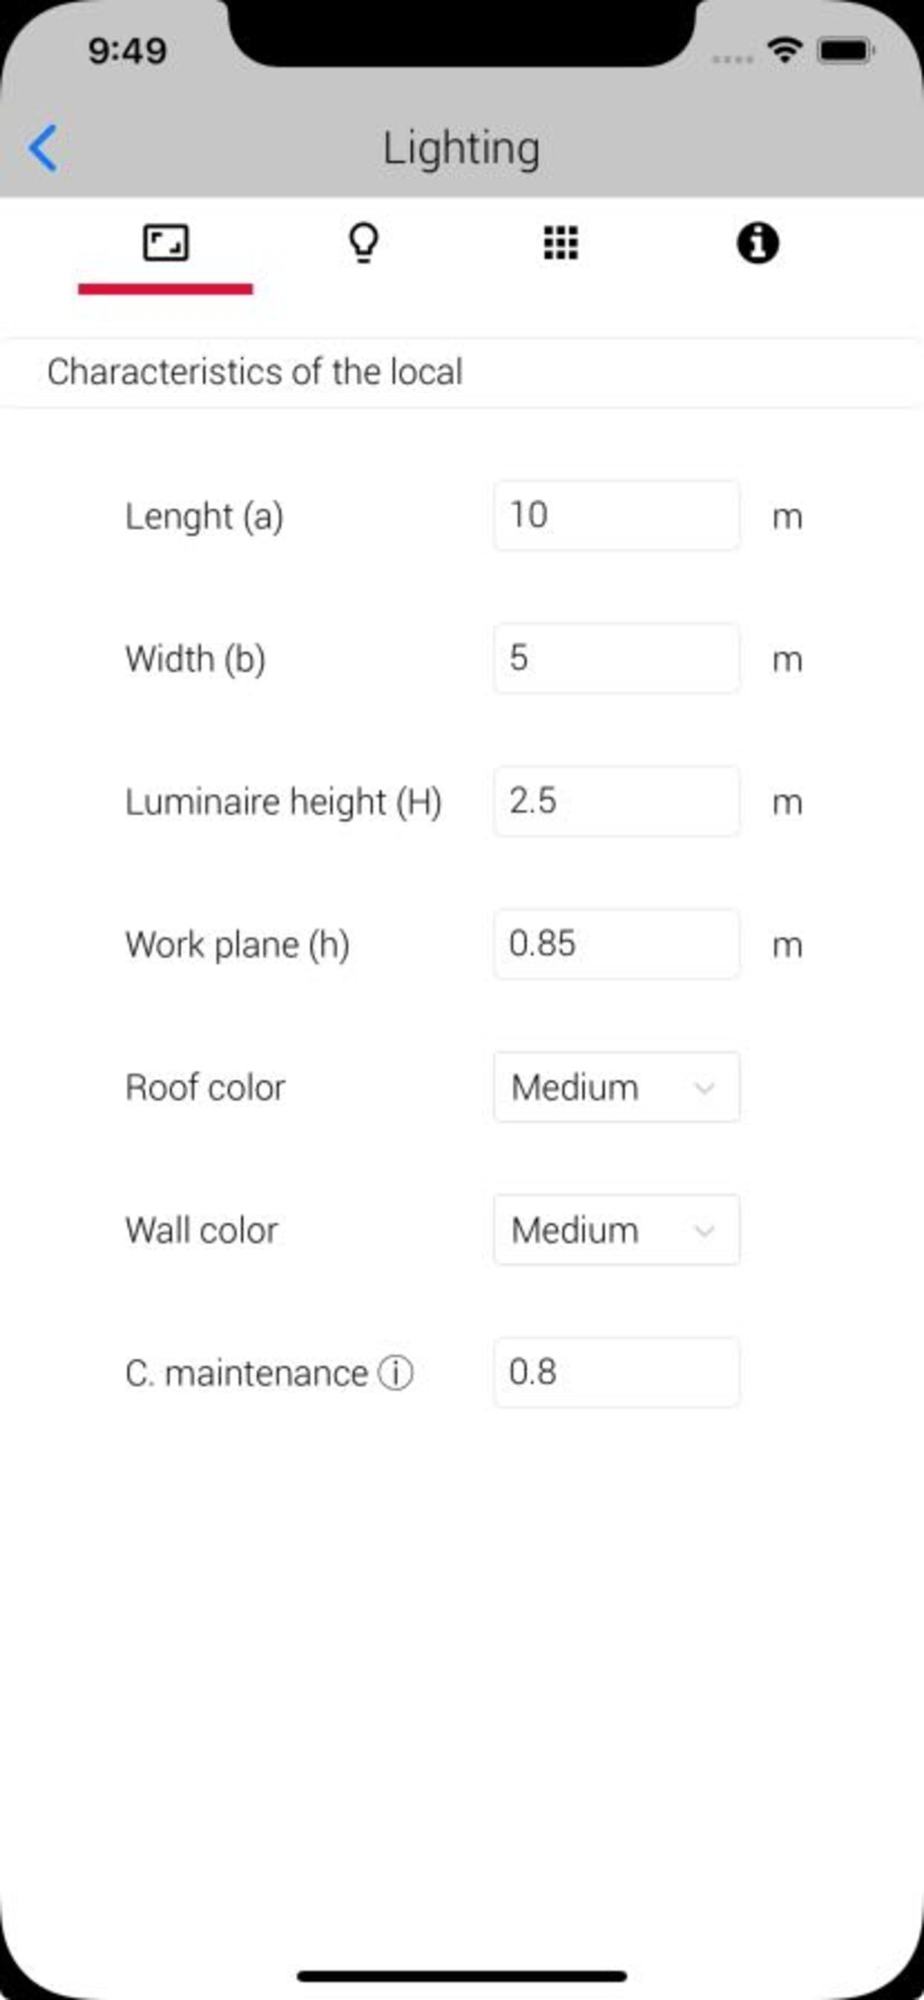Open the grid layout tab icon
This screenshot has width=924, height=2000.
click(560, 243)
